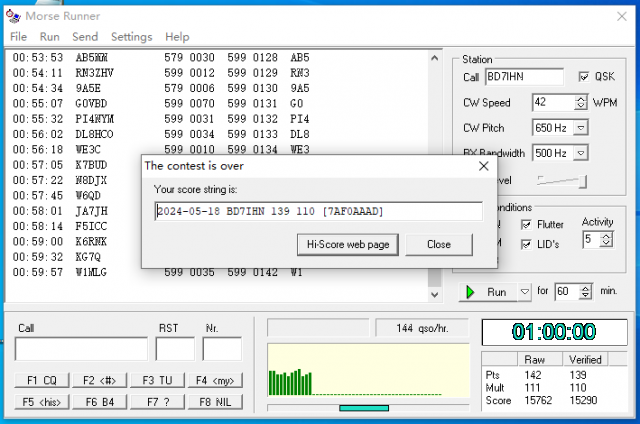Toggle the Flutter checkbox
640x424 pixels.
(526, 224)
